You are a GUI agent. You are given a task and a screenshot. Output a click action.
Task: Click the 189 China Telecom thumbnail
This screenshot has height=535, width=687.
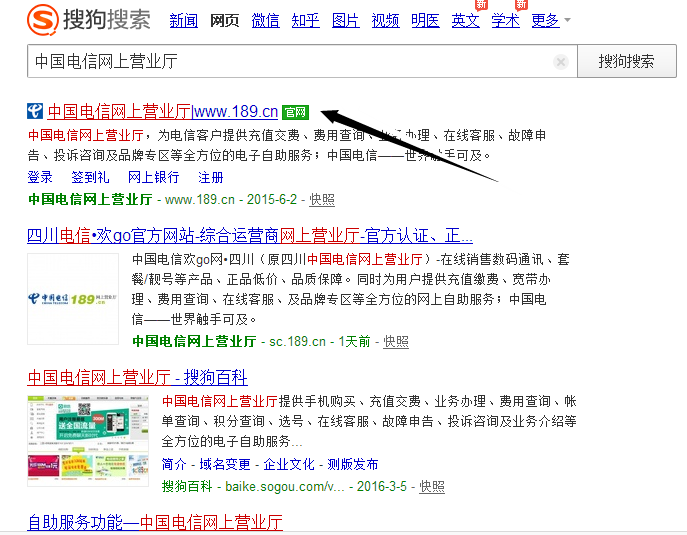coord(73,299)
